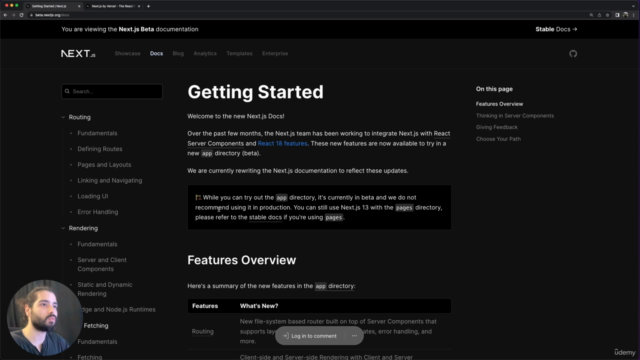640x360 pixels.
Task: Click the browser forward arrow
Action: pos(13,15)
